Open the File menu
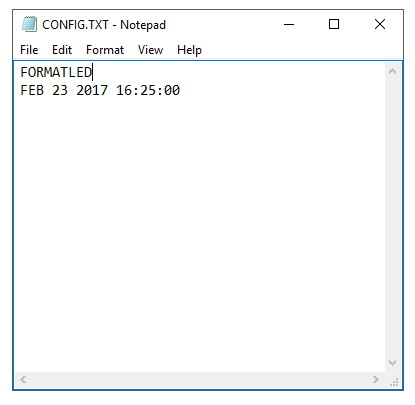415x405 pixels. [x=29, y=50]
